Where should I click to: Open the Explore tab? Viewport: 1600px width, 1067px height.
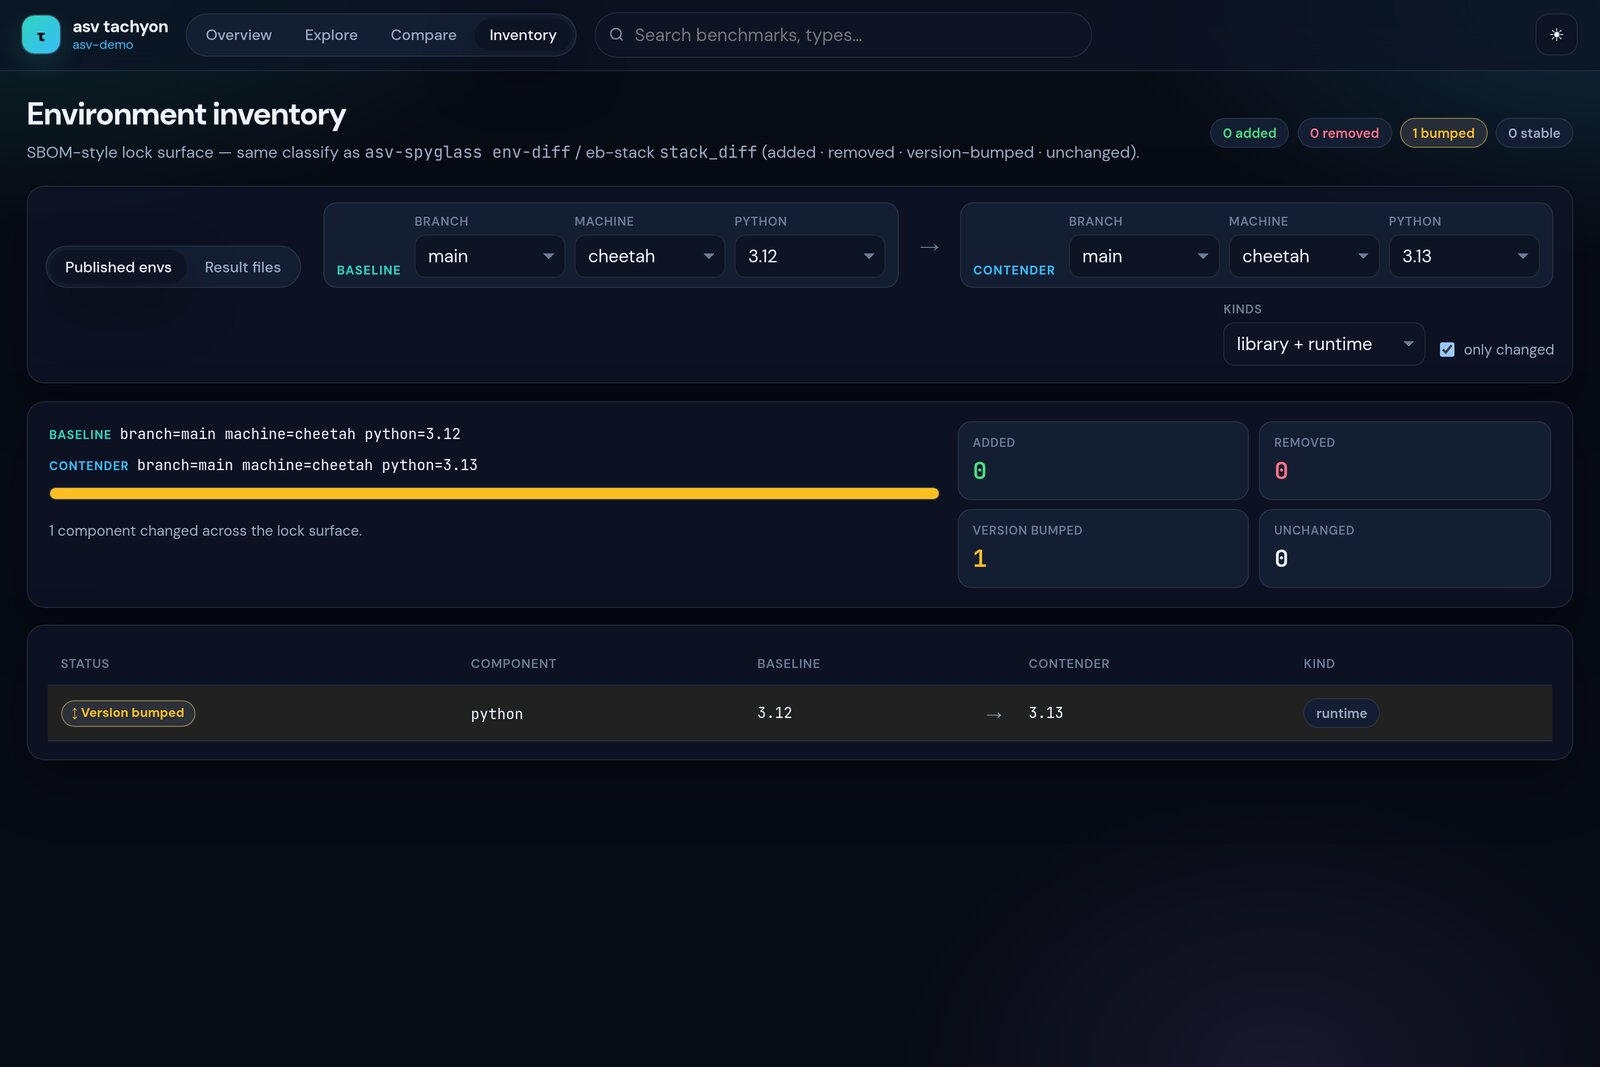tap(331, 35)
